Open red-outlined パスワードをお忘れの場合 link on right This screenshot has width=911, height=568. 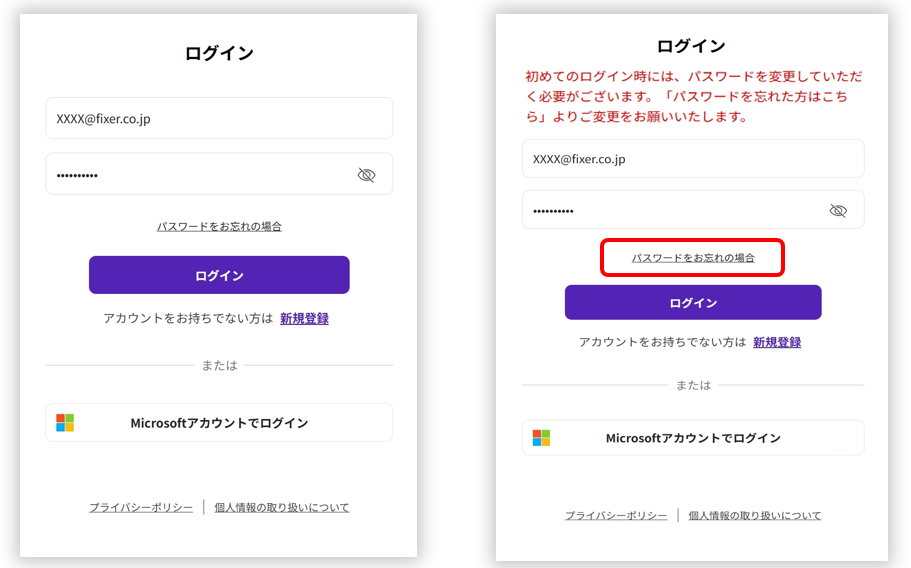[x=693, y=258]
